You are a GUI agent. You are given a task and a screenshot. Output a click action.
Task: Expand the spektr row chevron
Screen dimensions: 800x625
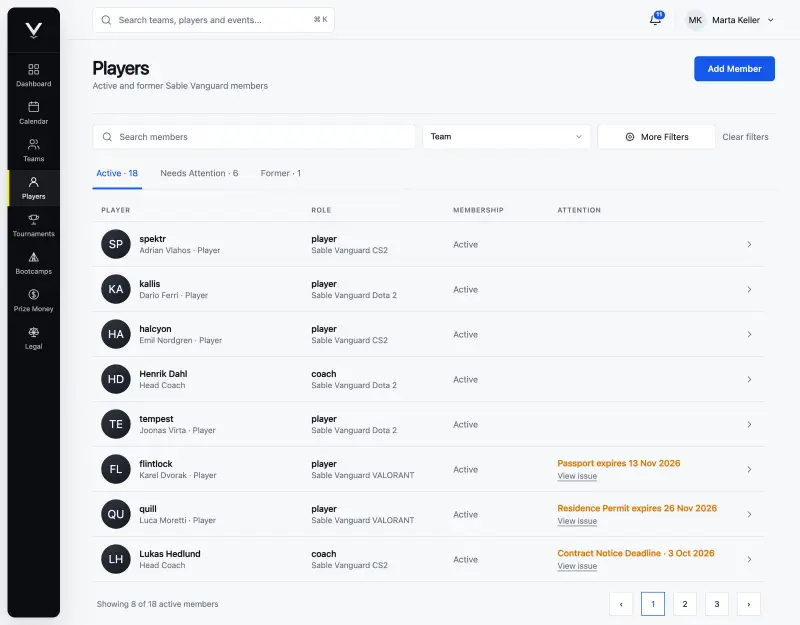(749, 244)
